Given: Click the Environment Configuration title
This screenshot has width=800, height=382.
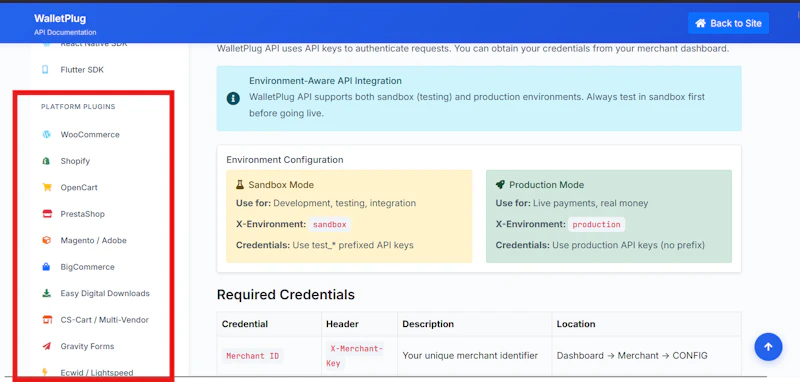Looking at the screenshot, I should tap(285, 160).
